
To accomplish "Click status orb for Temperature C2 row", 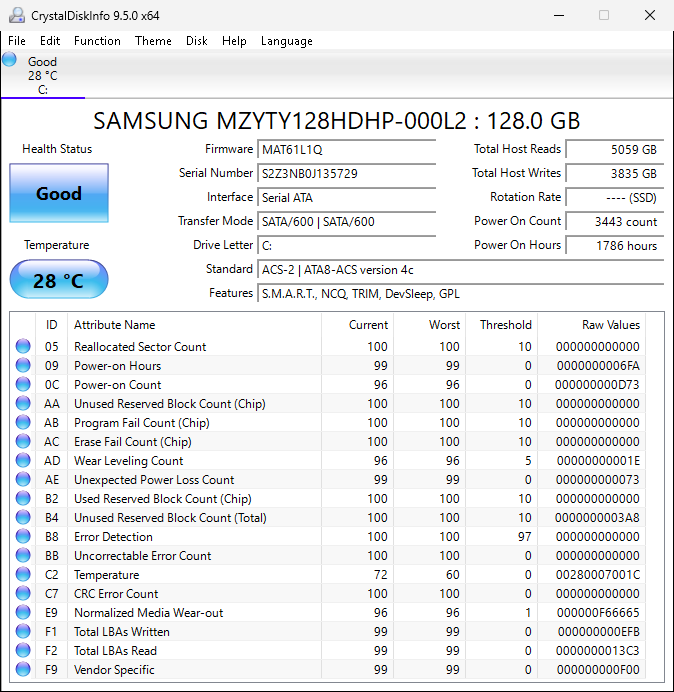I will [23, 574].
